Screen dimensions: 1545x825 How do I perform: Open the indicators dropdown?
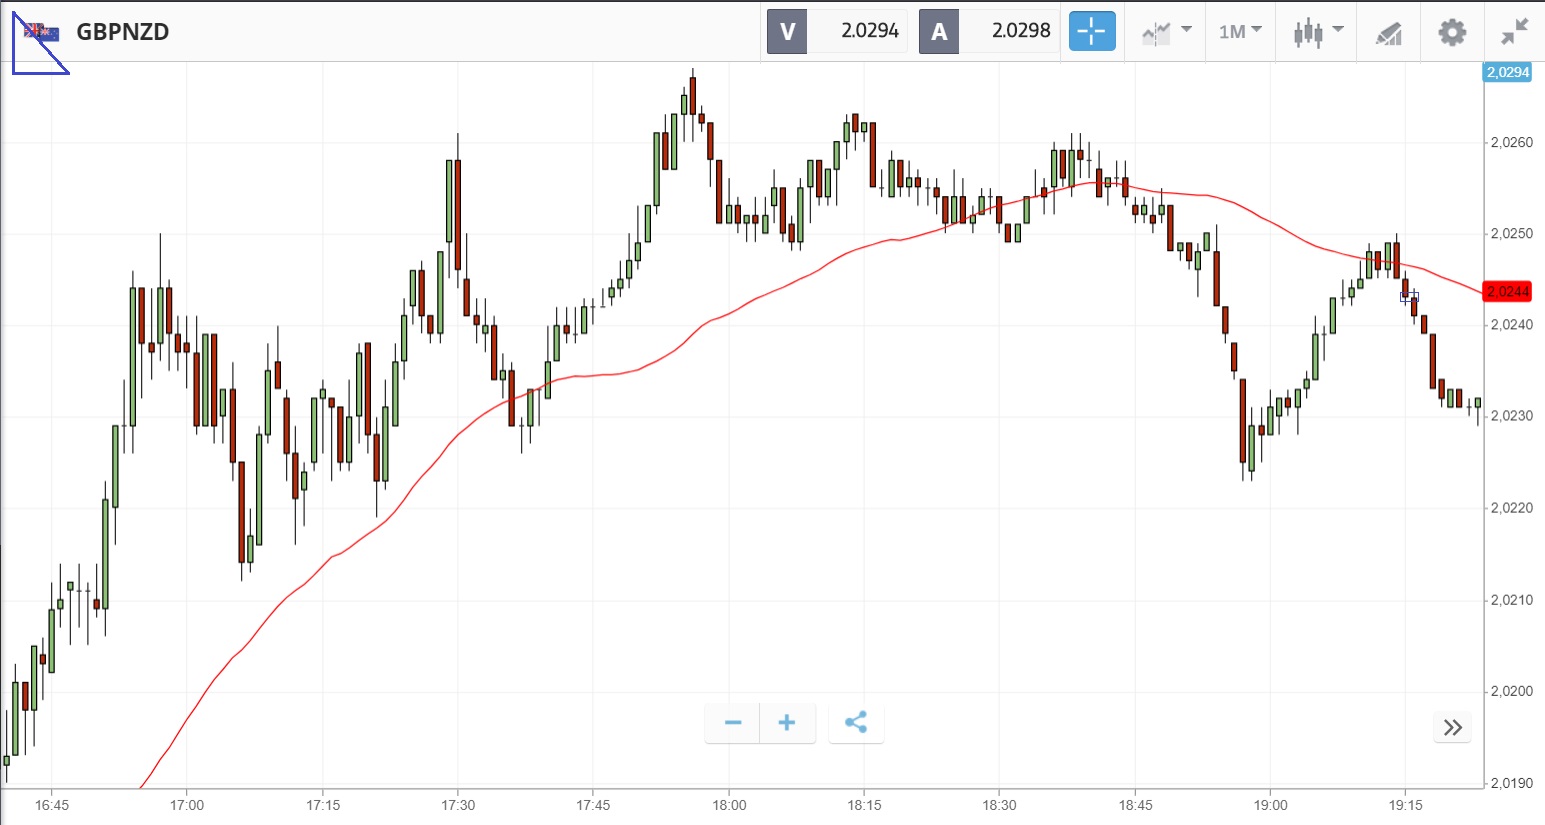coord(1166,31)
